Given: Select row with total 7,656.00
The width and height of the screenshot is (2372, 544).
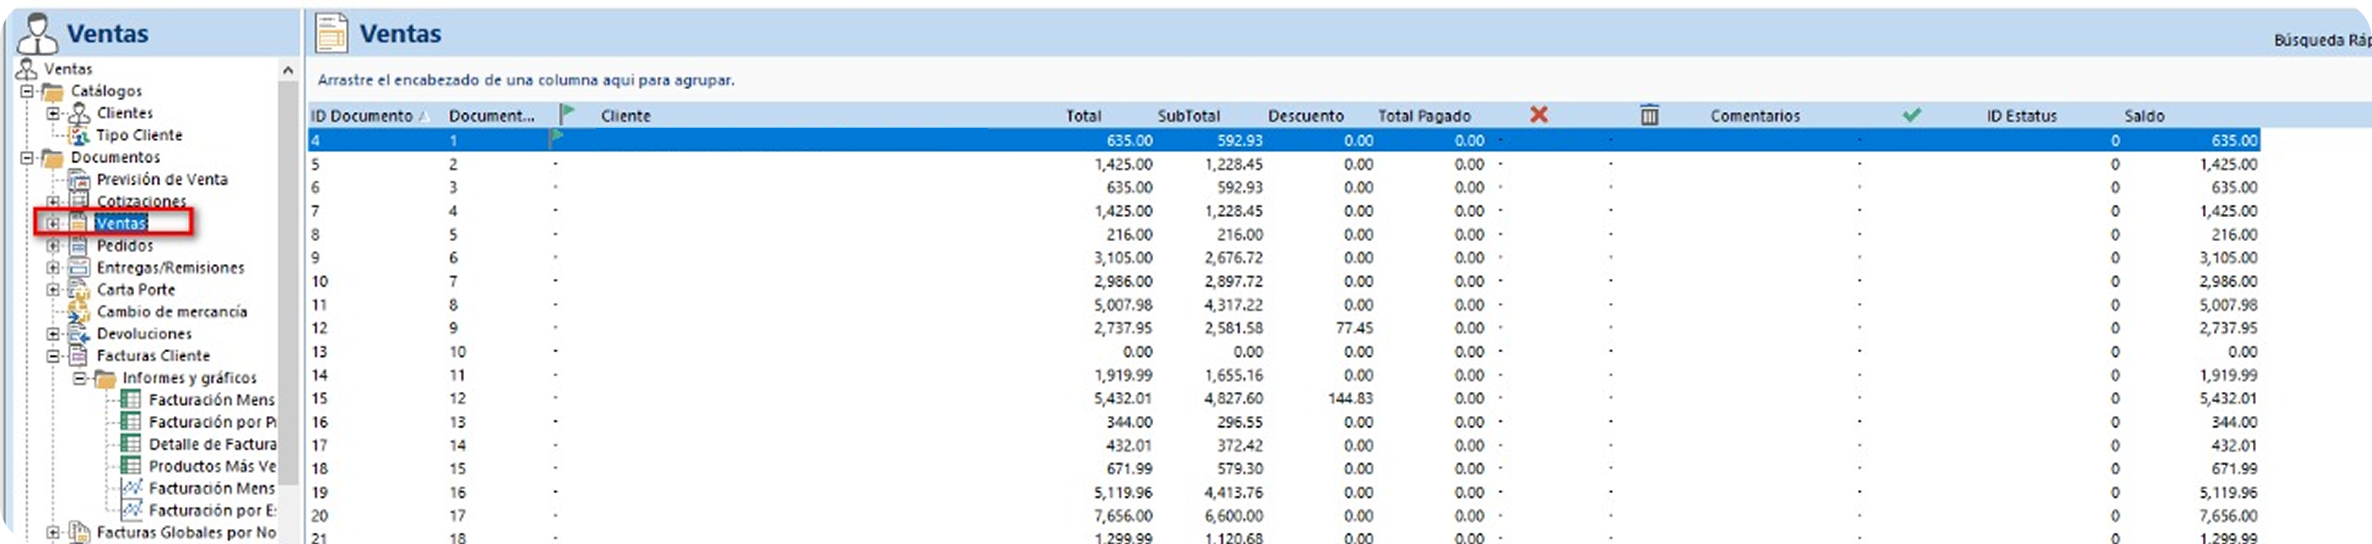Looking at the screenshot, I should (1283, 516).
